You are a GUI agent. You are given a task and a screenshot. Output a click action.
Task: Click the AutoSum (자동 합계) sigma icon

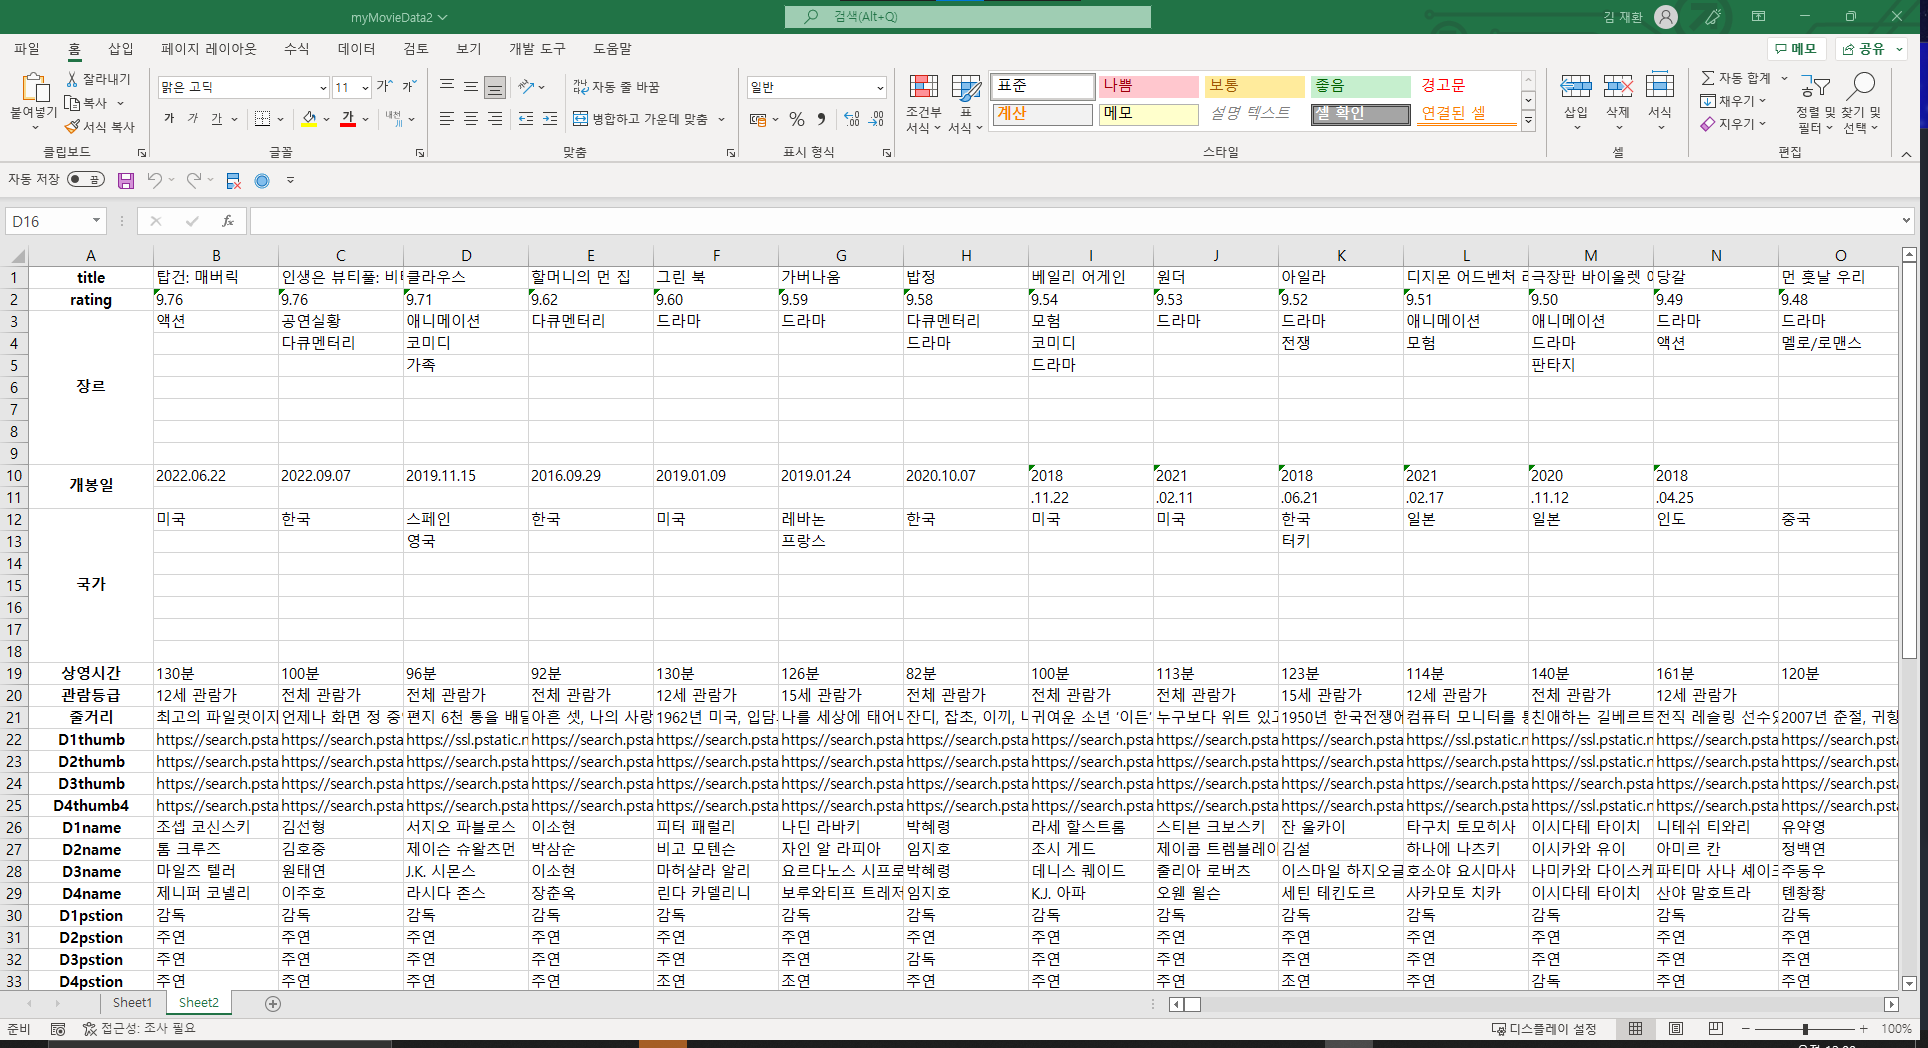click(x=1708, y=78)
